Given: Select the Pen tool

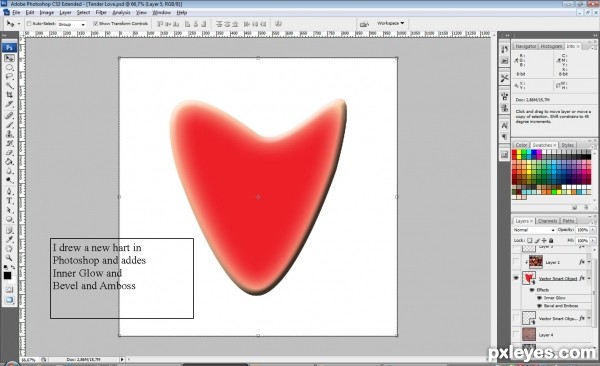Looking at the screenshot, I should click(x=9, y=191).
